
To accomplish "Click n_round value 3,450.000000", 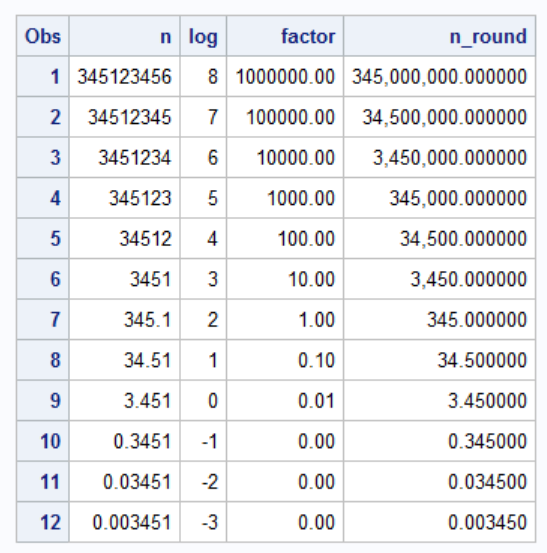I will pyautogui.click(x=439, y=279).
